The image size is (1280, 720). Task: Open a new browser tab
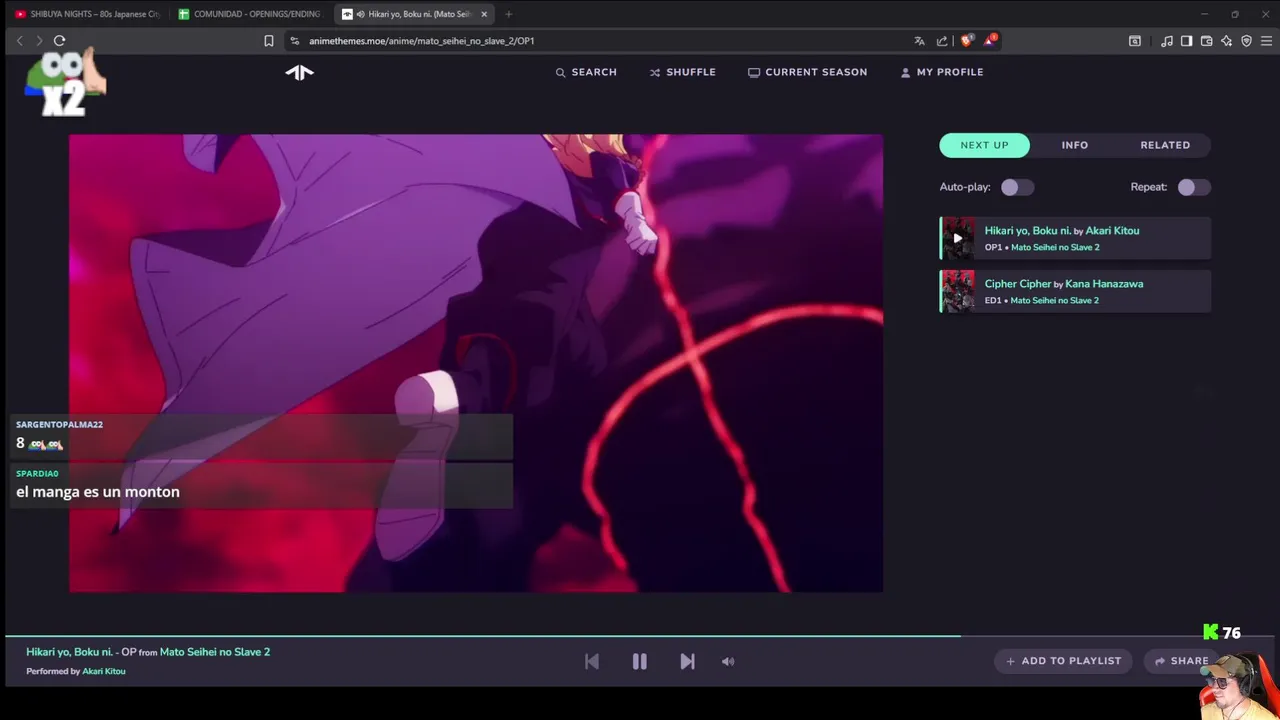pyautogui.click(x=508, y=14)
